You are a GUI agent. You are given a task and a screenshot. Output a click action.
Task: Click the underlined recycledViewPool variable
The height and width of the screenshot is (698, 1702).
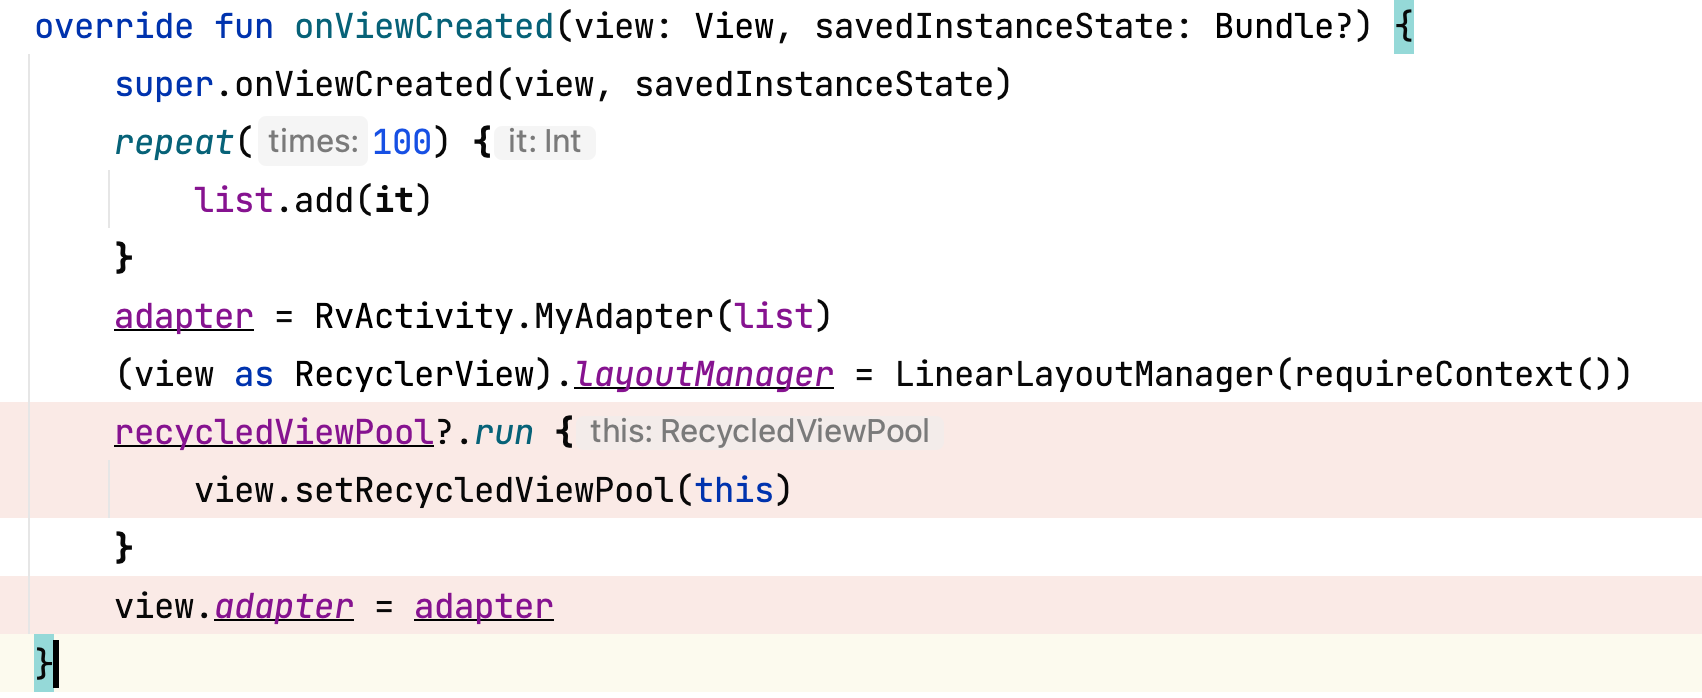(x=274, y=433)
